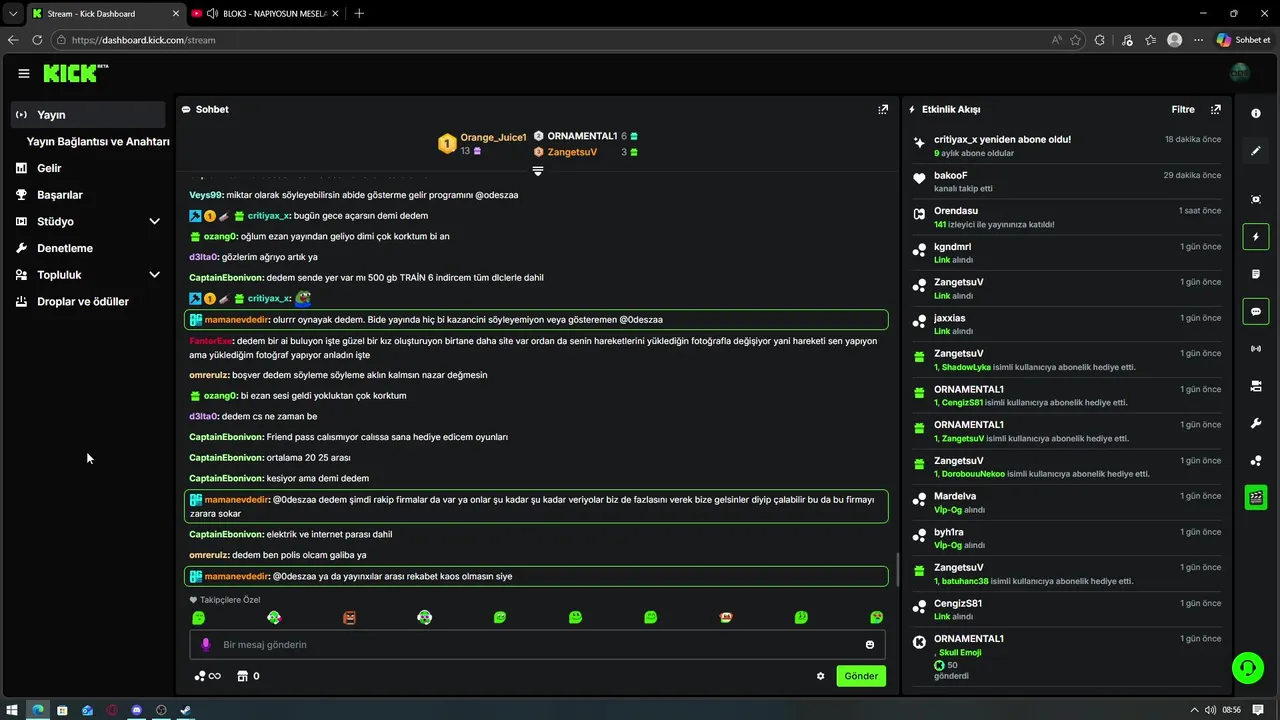Click the Kick logo
The image size is (1280, 720).
pos(75,73)
